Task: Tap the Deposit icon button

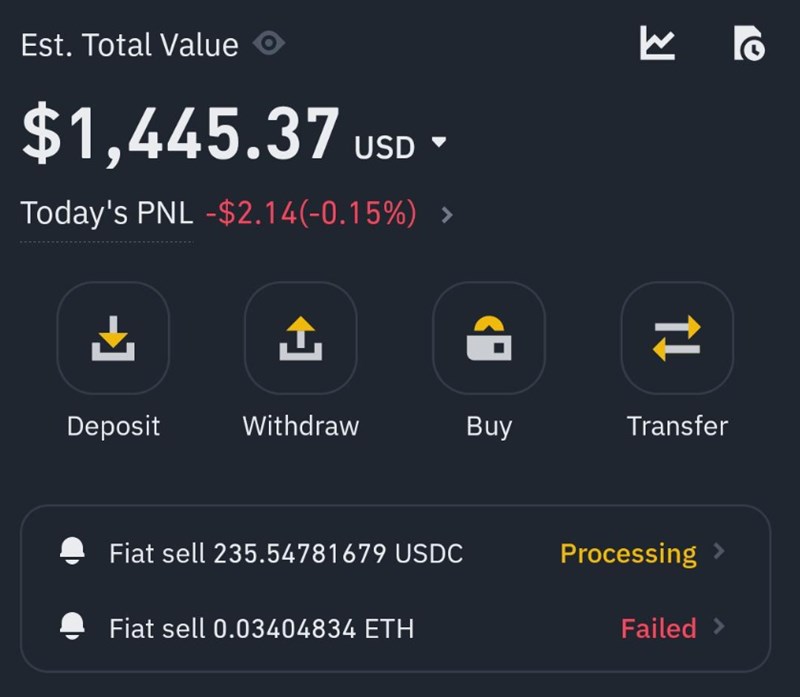Action: 113,338
